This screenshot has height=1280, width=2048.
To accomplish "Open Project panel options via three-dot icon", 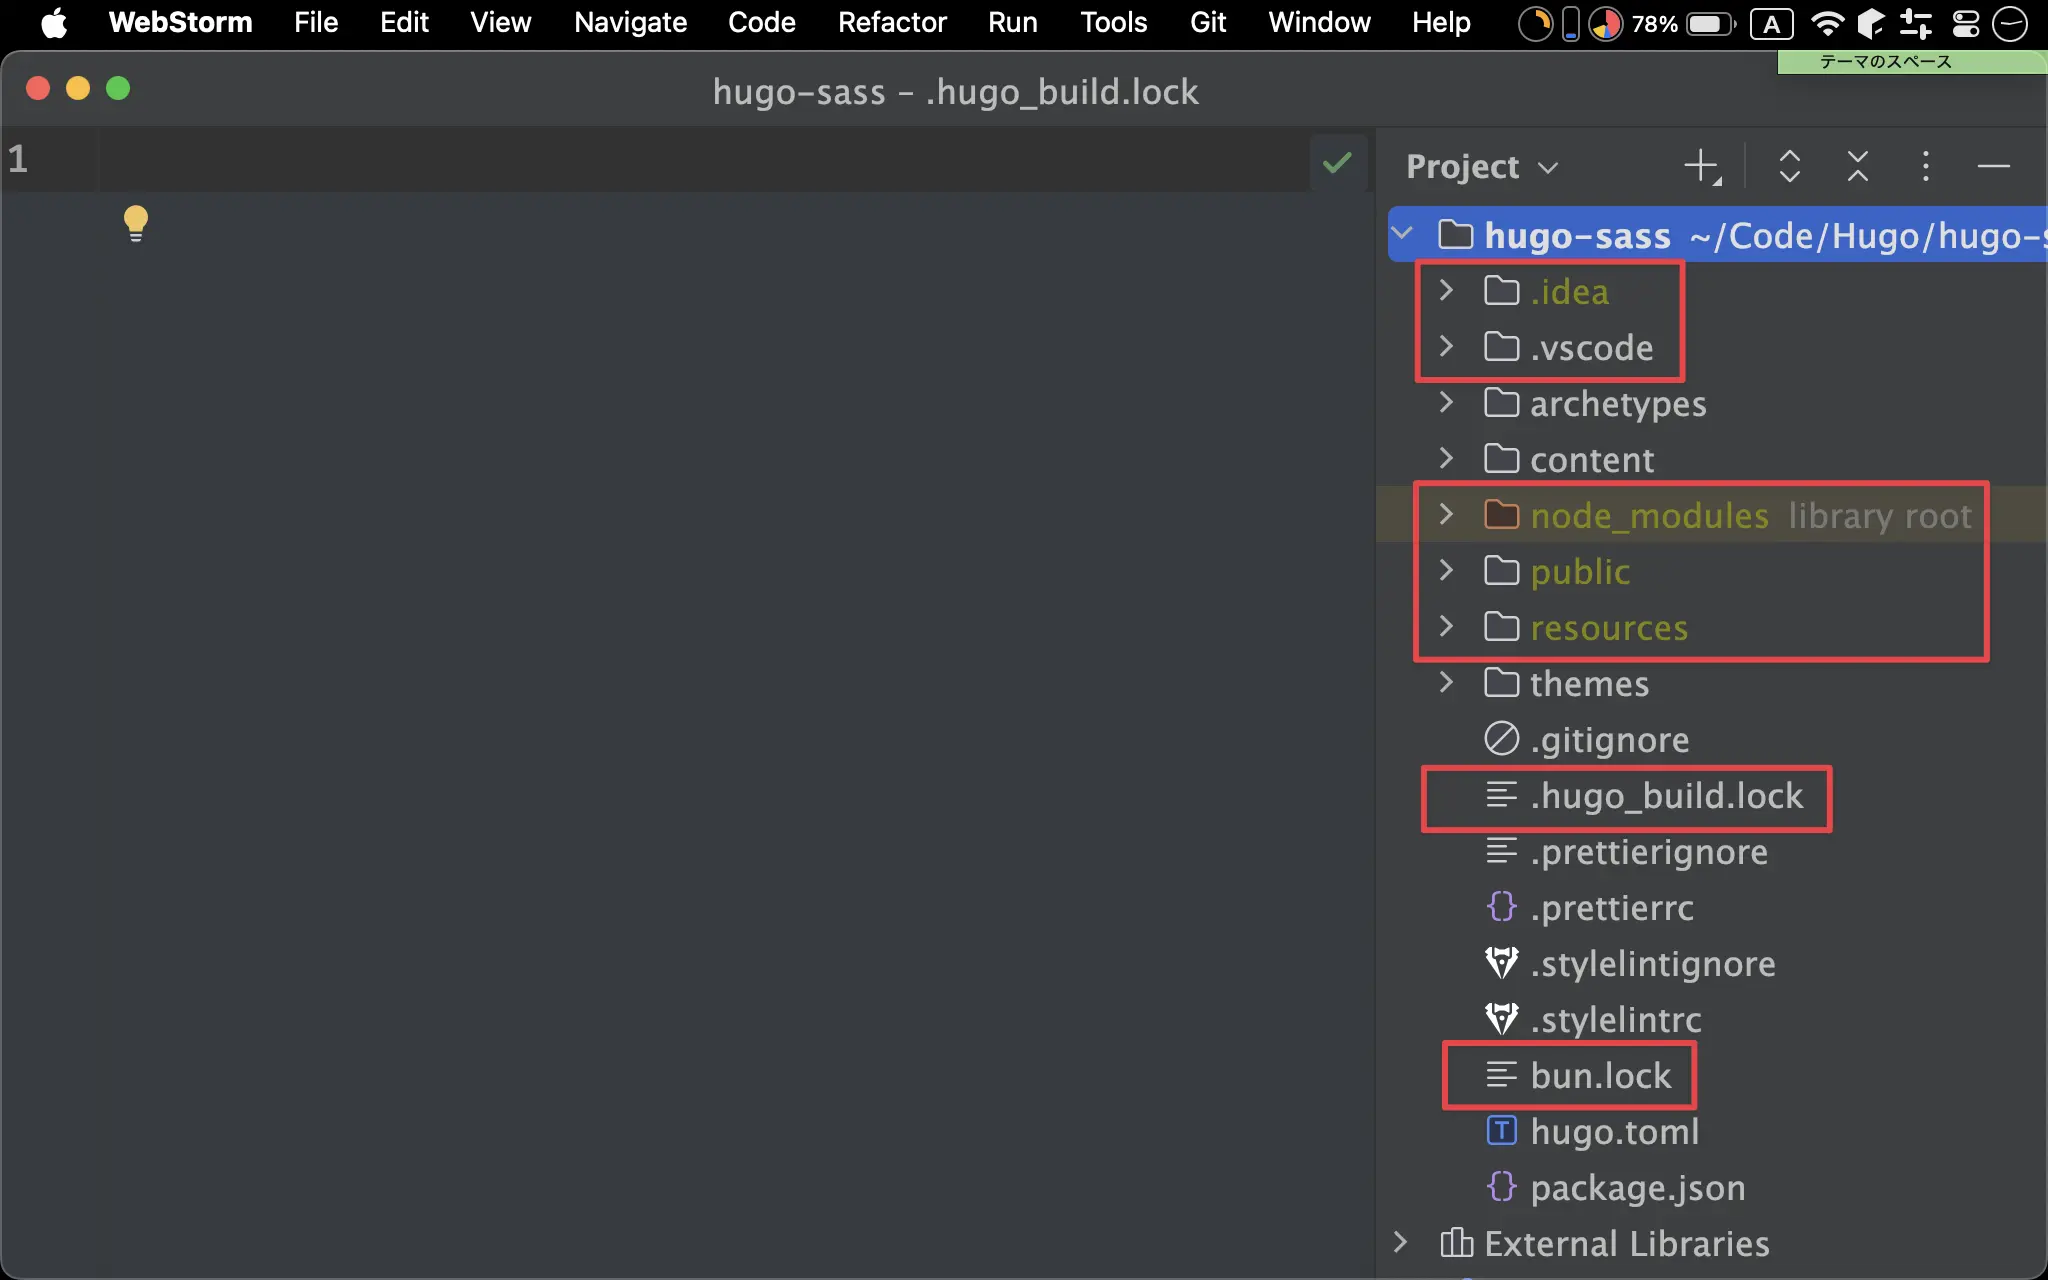I will click(1925, 166).
